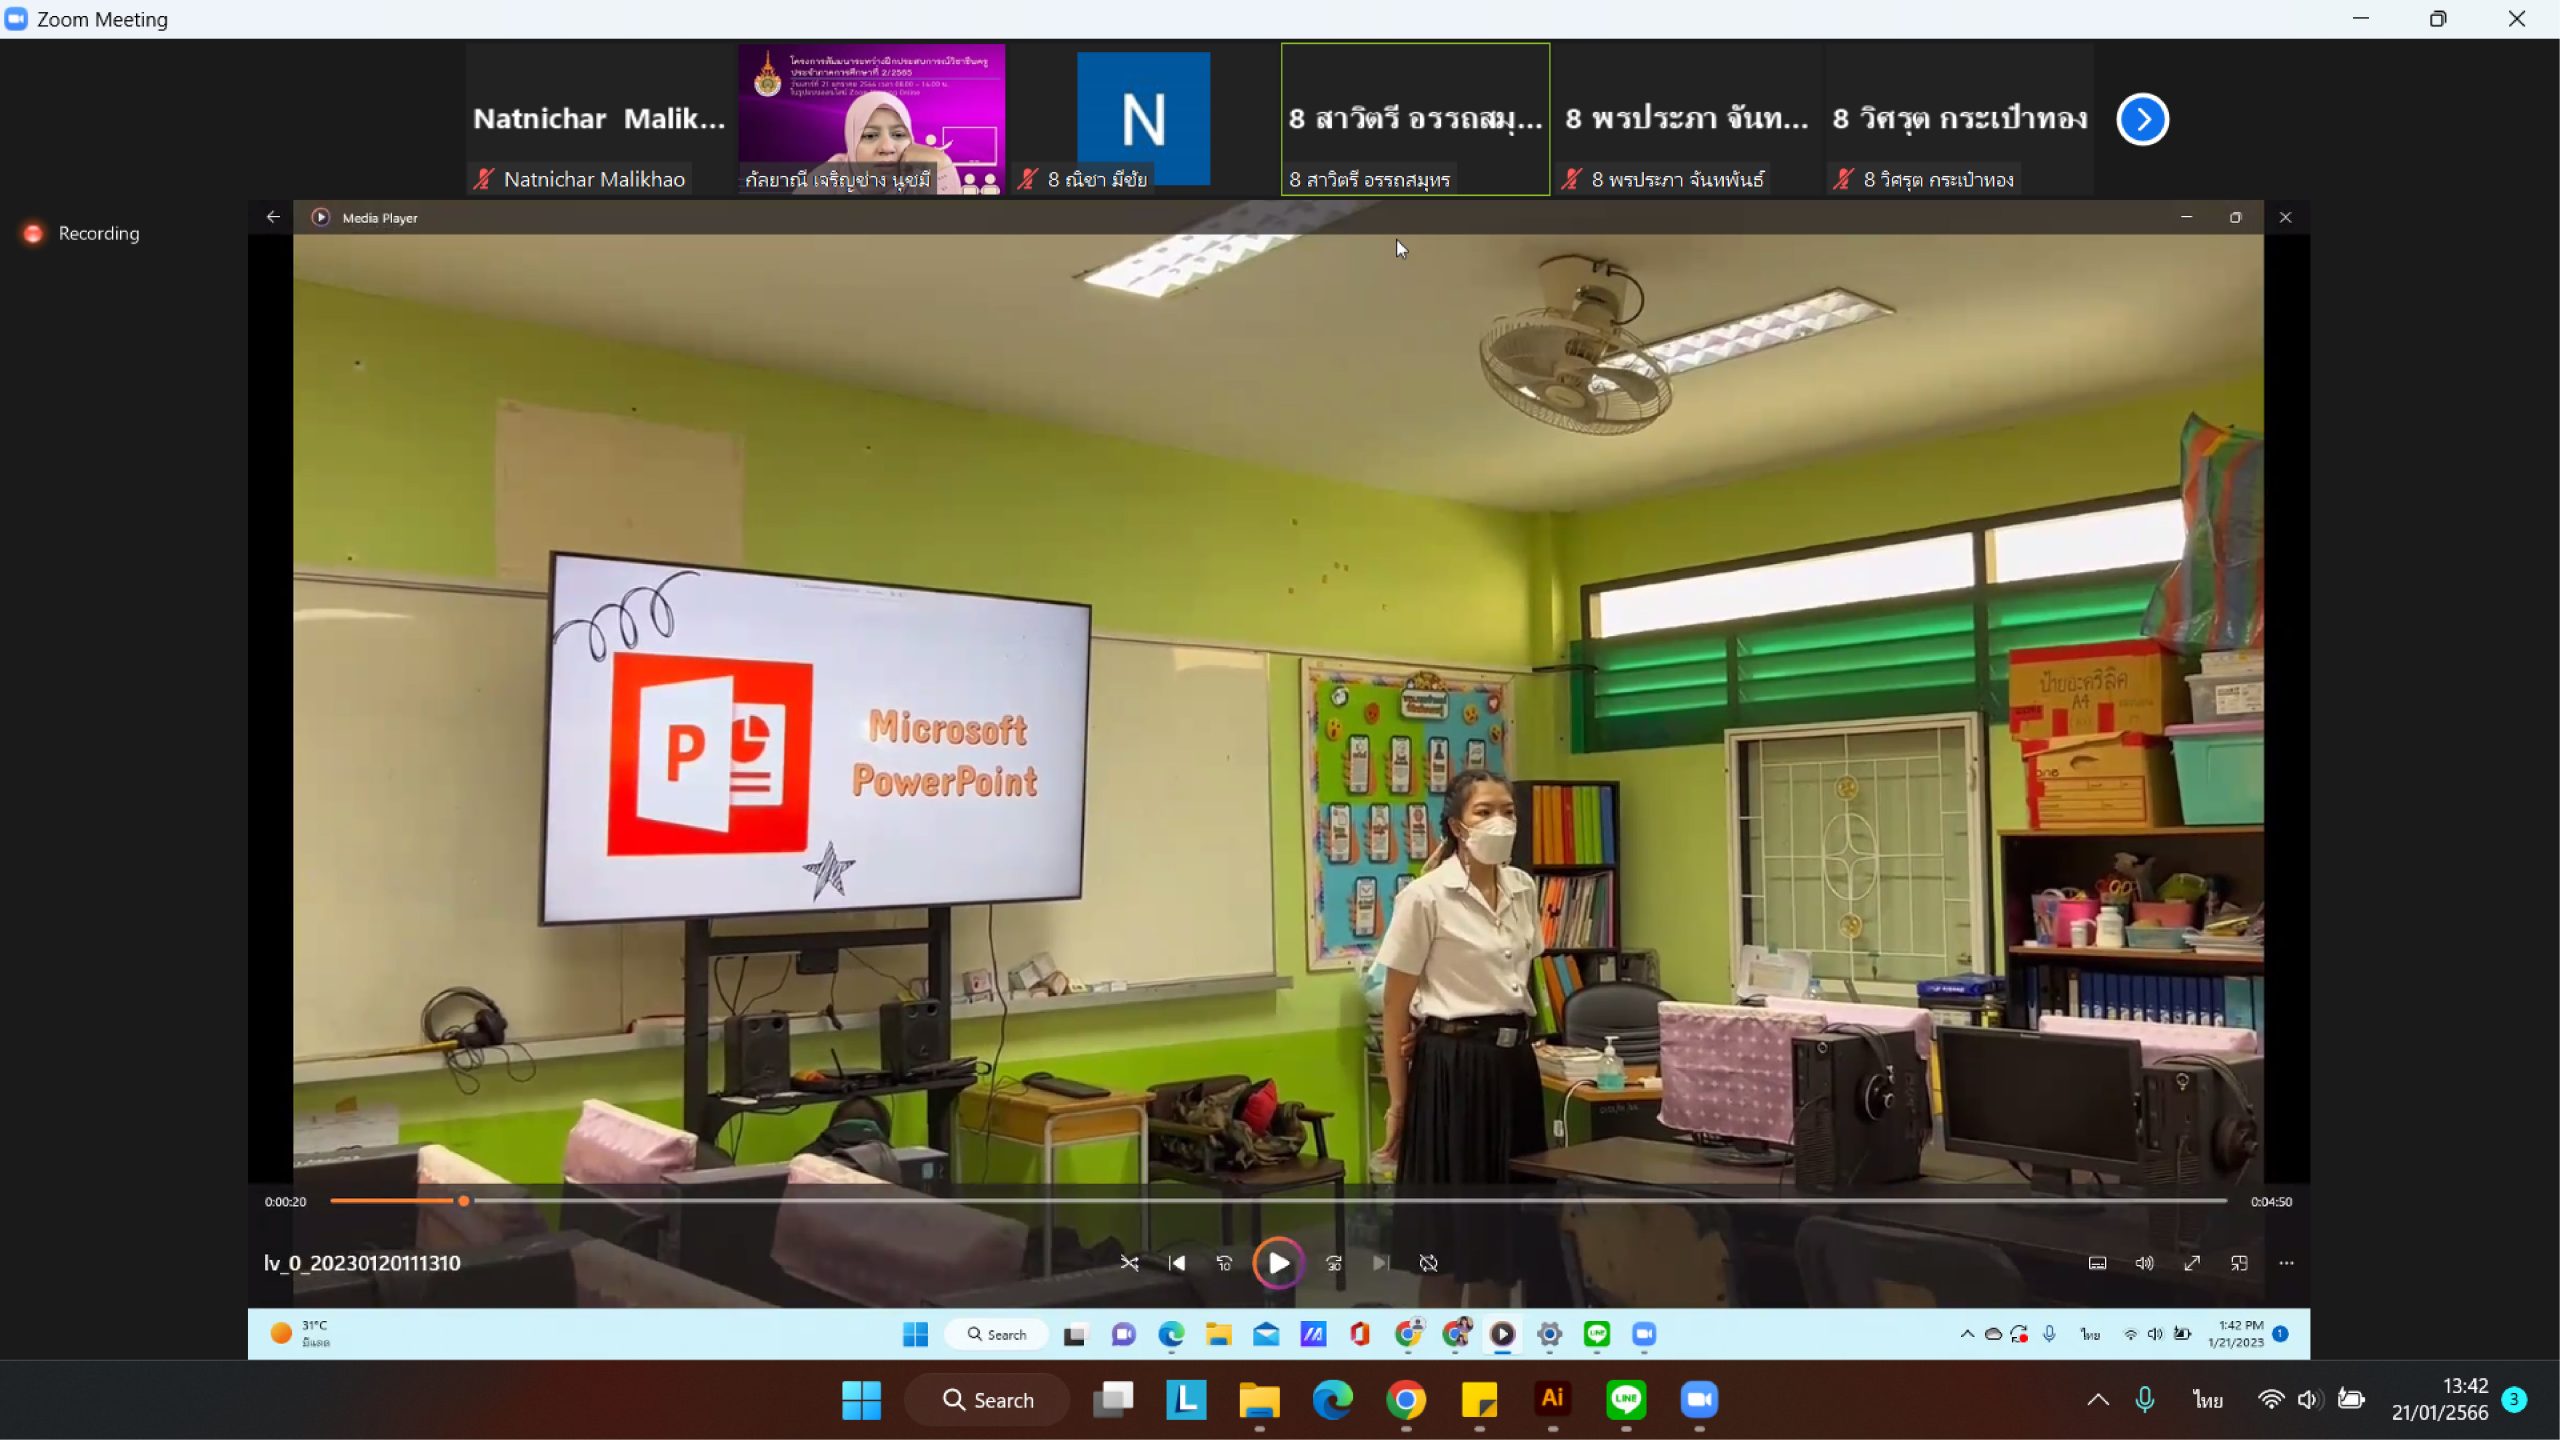2560x1440 pixels.
Task: Open Windows Start menu on taskbar
Action: [x=861, y=1400]
